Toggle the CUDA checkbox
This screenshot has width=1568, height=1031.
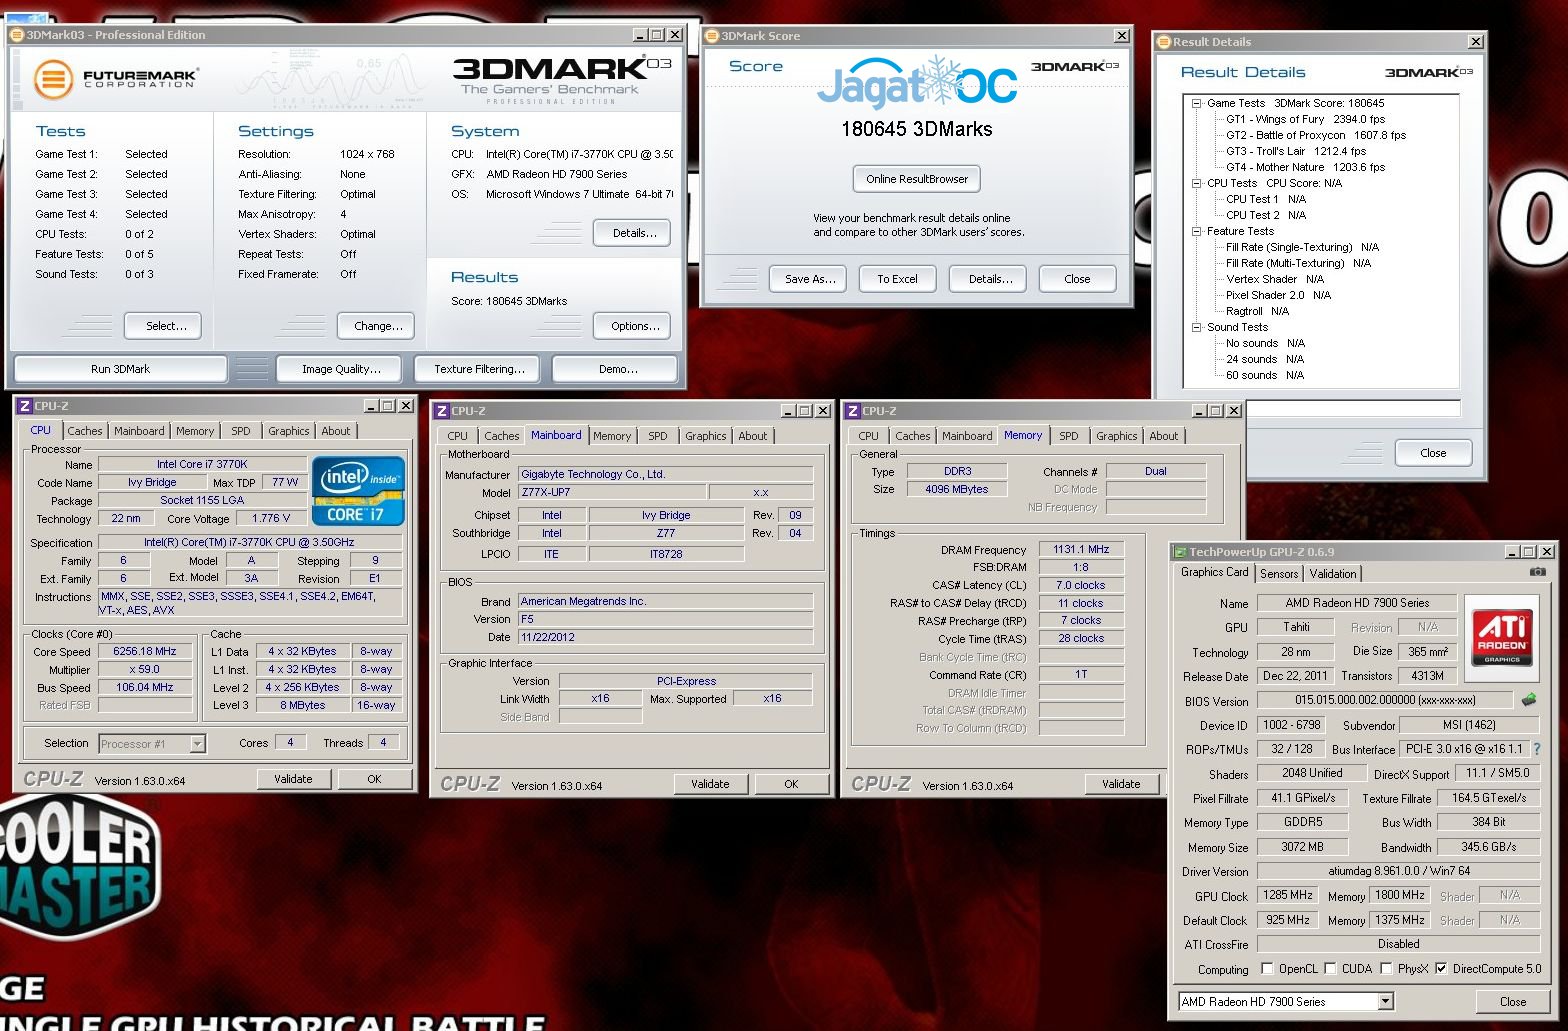coord(1330,968)
